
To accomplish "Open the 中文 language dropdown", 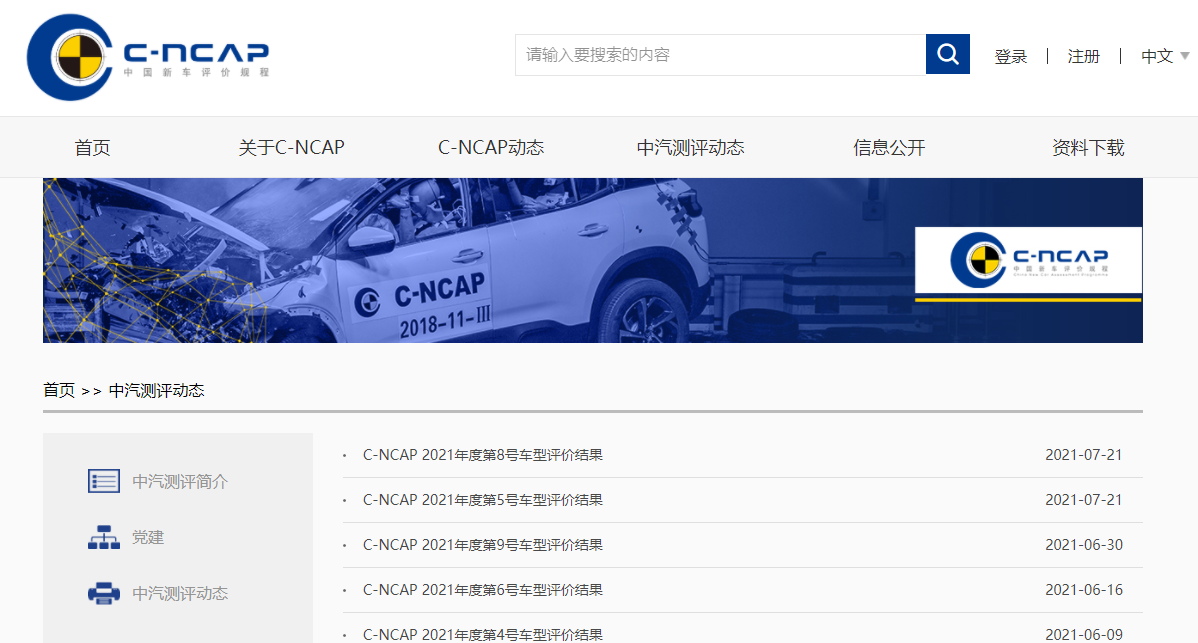I will click(1164, 57).
